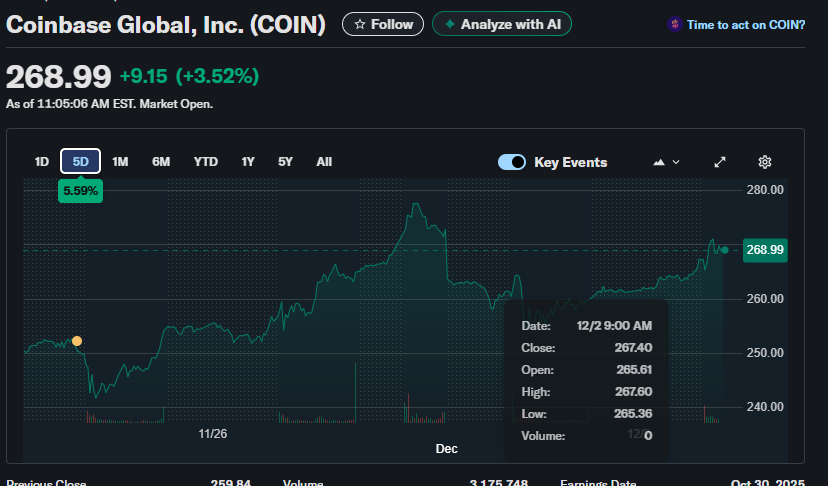Expand chart to full screen

pyautogui.click(x=720, y=162)
